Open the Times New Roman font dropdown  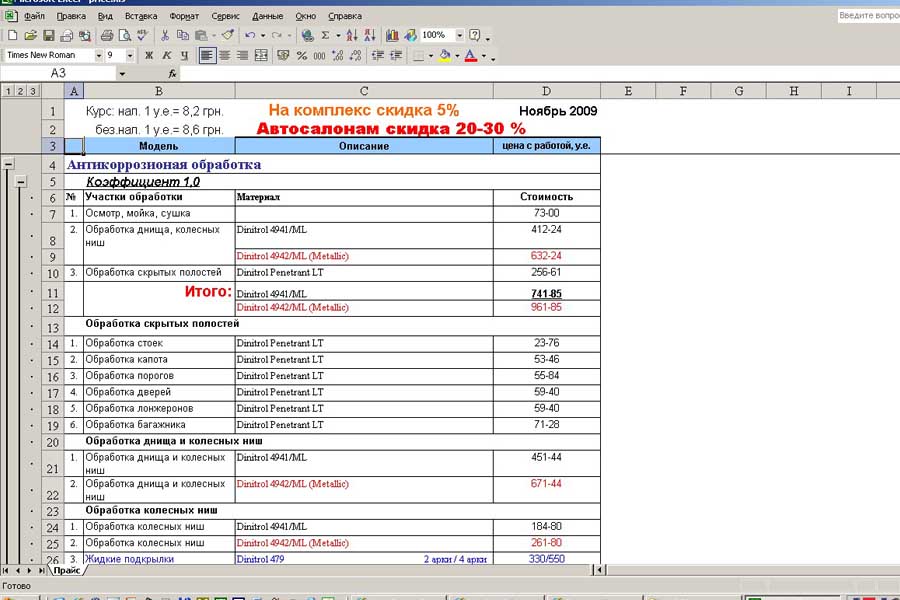click(x=99, y=56)
